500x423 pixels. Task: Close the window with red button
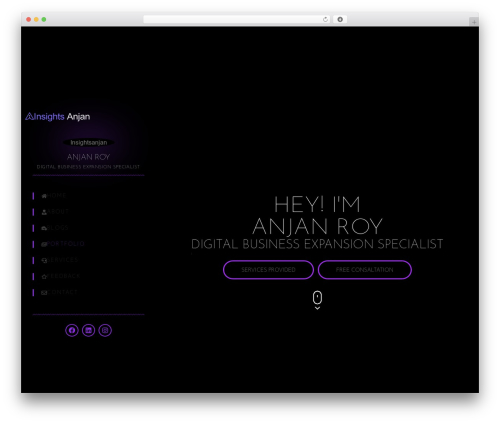point(29,20)
